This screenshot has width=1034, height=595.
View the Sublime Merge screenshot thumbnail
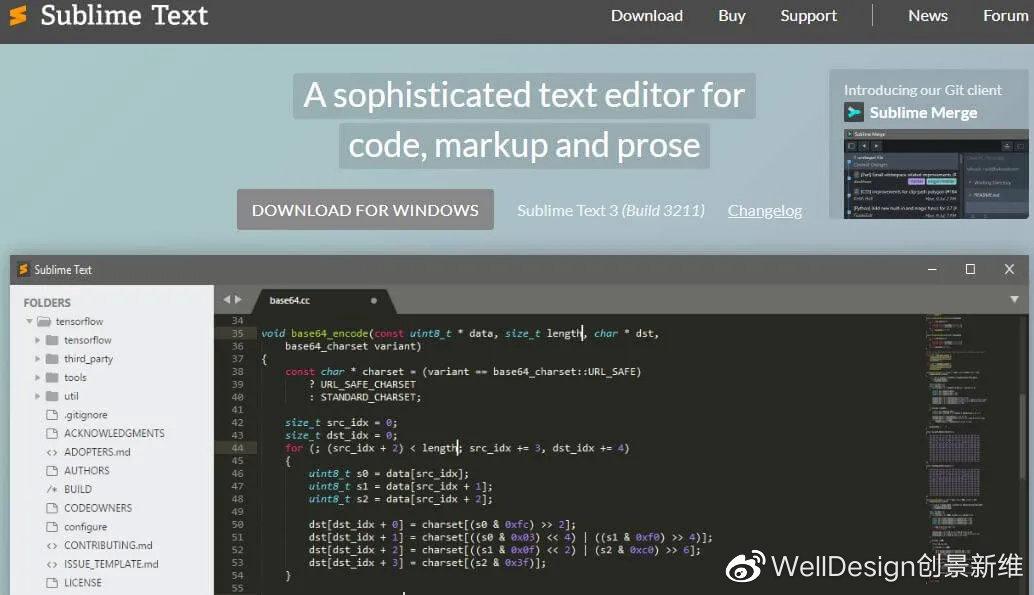[x=936, y=173]
